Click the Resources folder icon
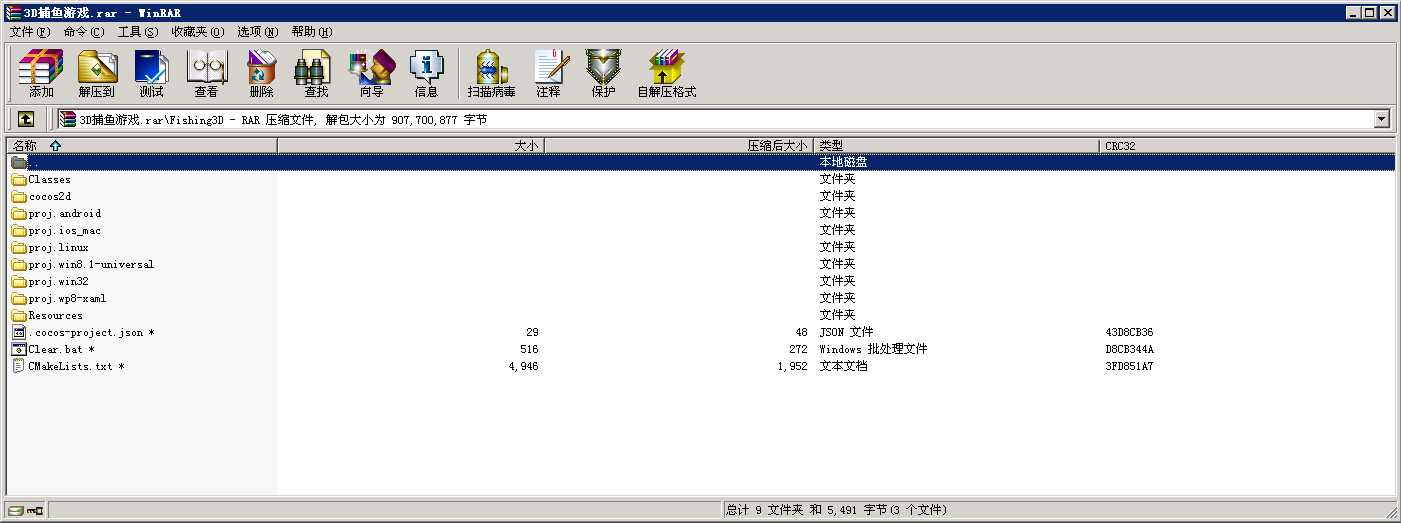 click(19, 315)
